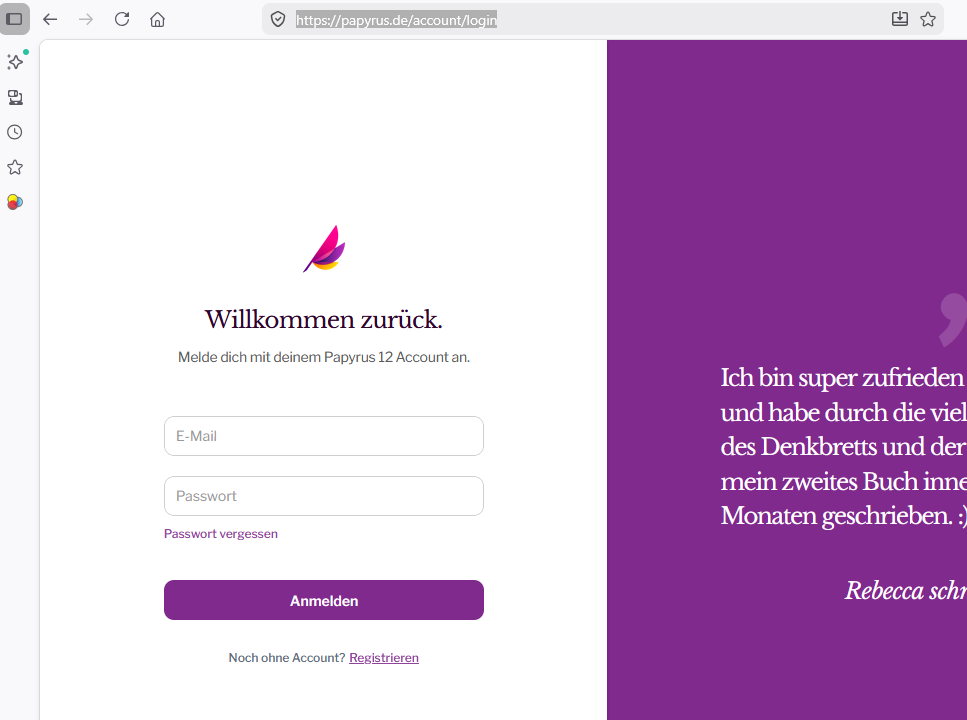Reload the Papyrus login page

pyautogui.click(x=122, y=19)
